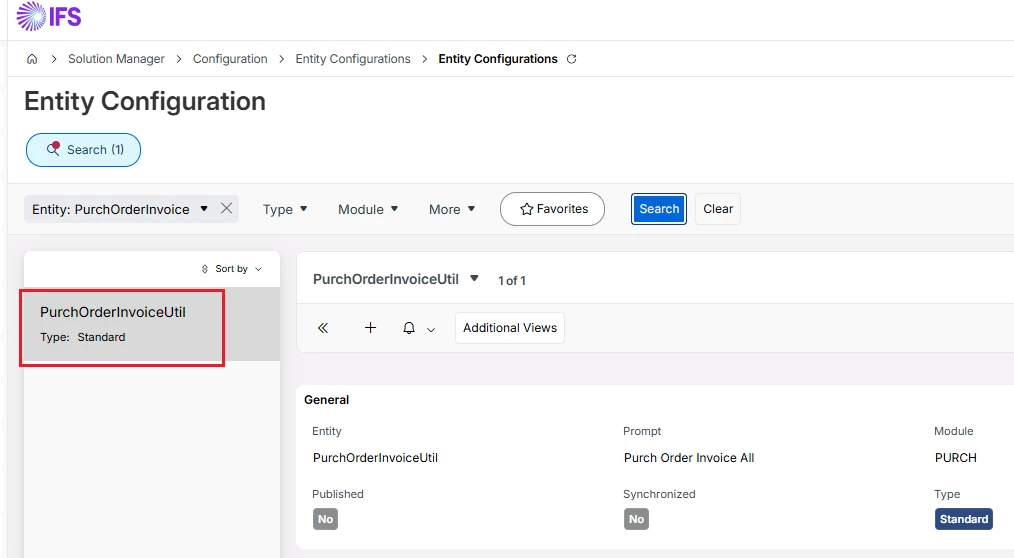Navigate to Solution Manager breadcrumb
The height and width of the screenshot is (558, 1014).
[116, 59]
